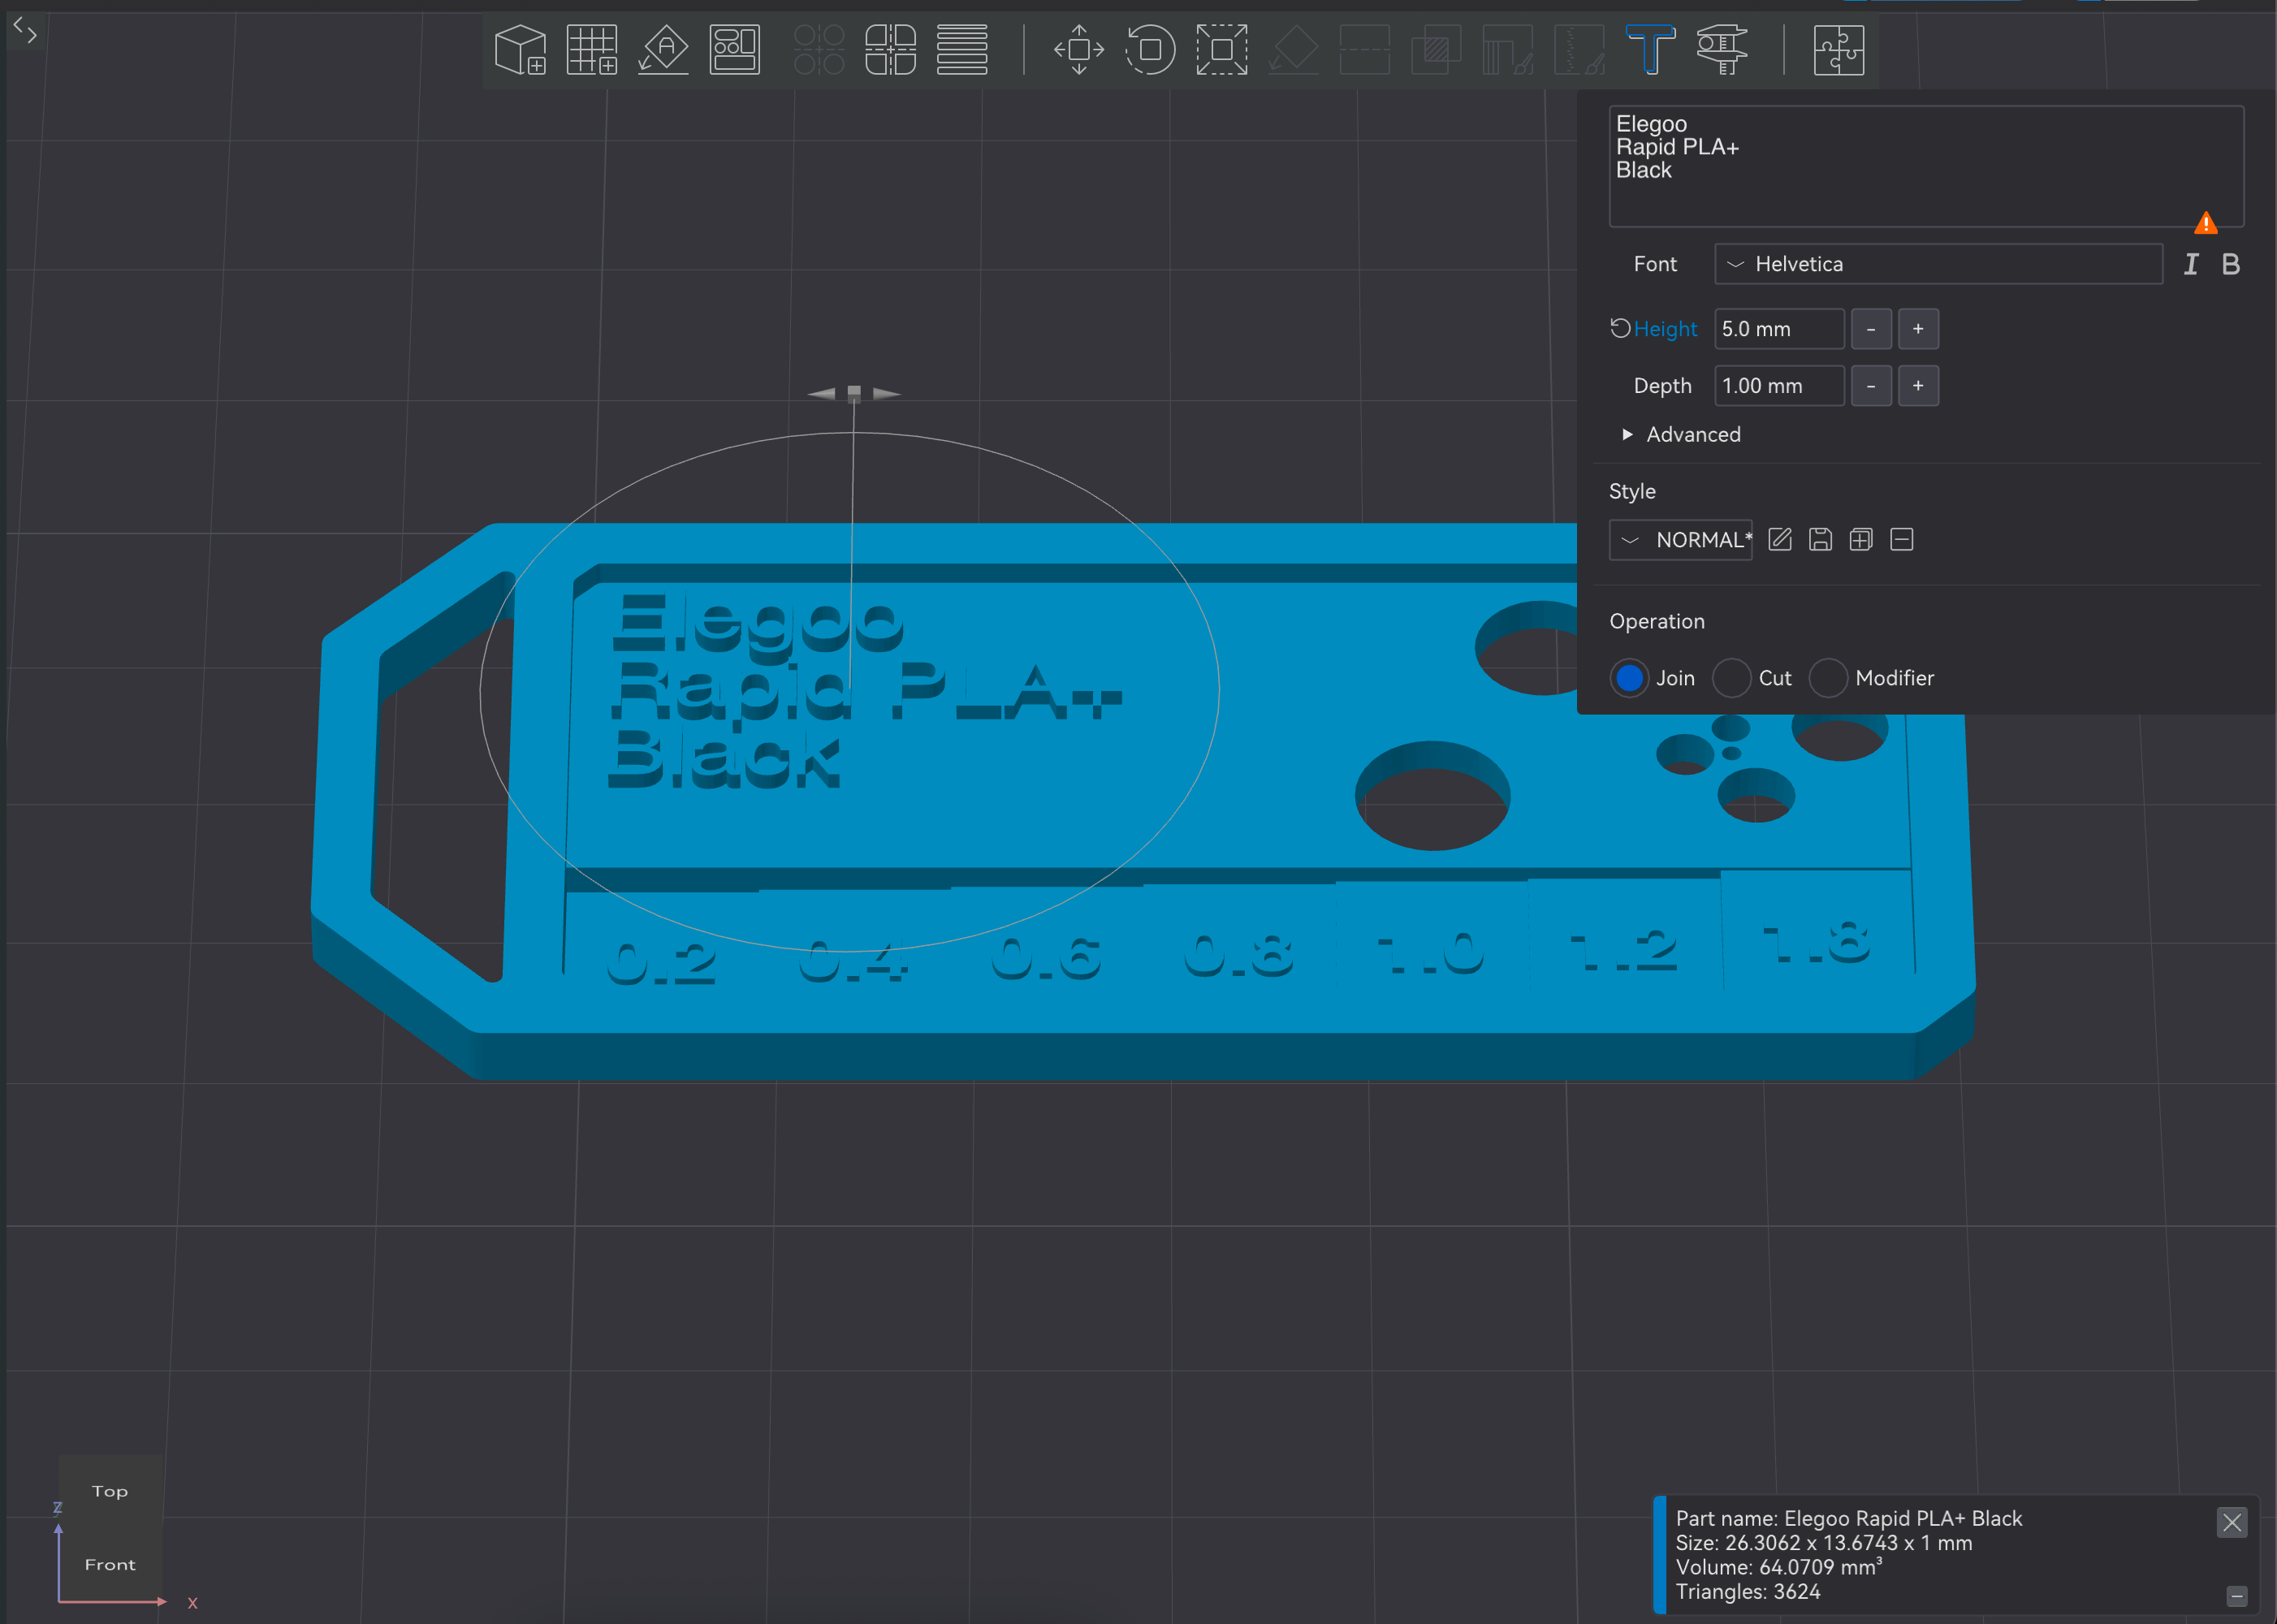
Task: Select the Support painting tool
Action: [1508, 50]
